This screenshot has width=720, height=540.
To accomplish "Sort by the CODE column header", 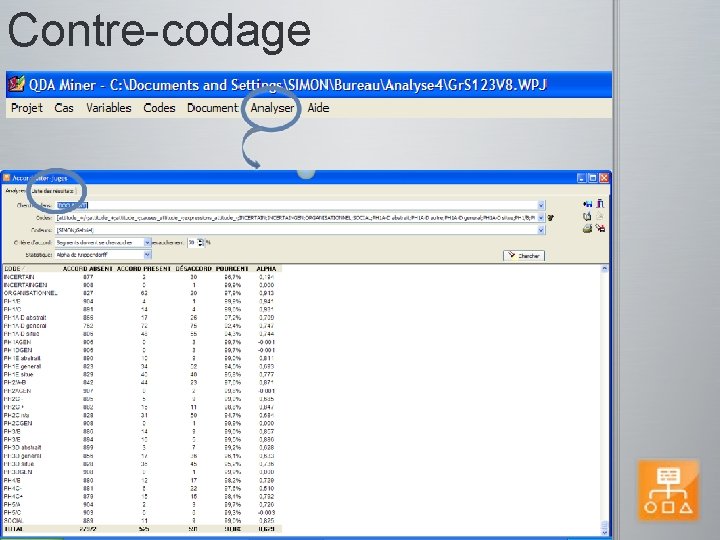I will point(15,269).
